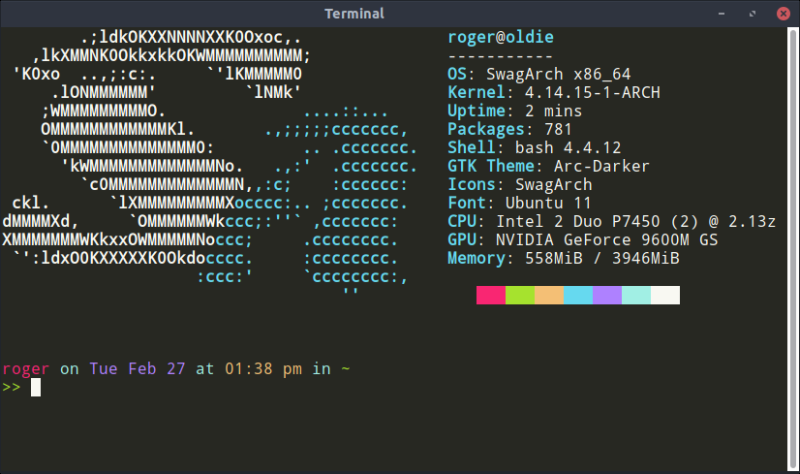Screen dimensions: 800x474
Task: Click the terminal vertical scrollbar
Action: pos(793,250)
